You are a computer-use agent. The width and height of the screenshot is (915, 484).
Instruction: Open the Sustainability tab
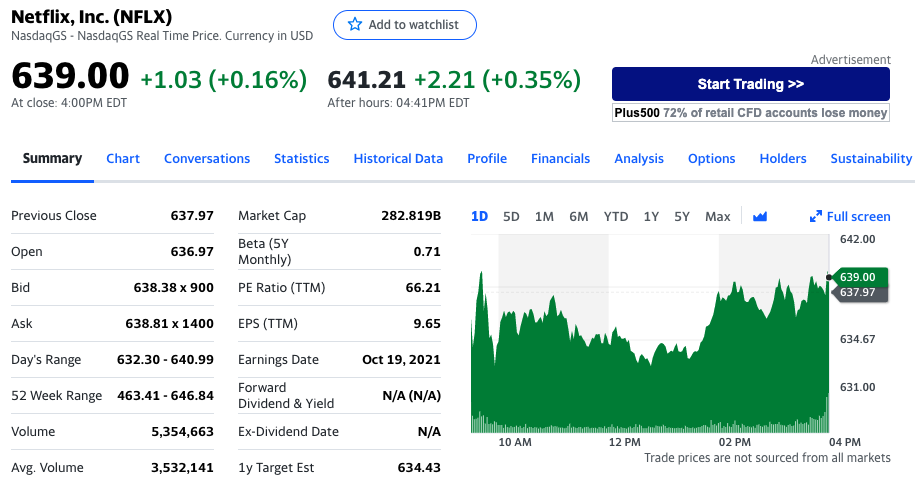click(x=871, y=158)
